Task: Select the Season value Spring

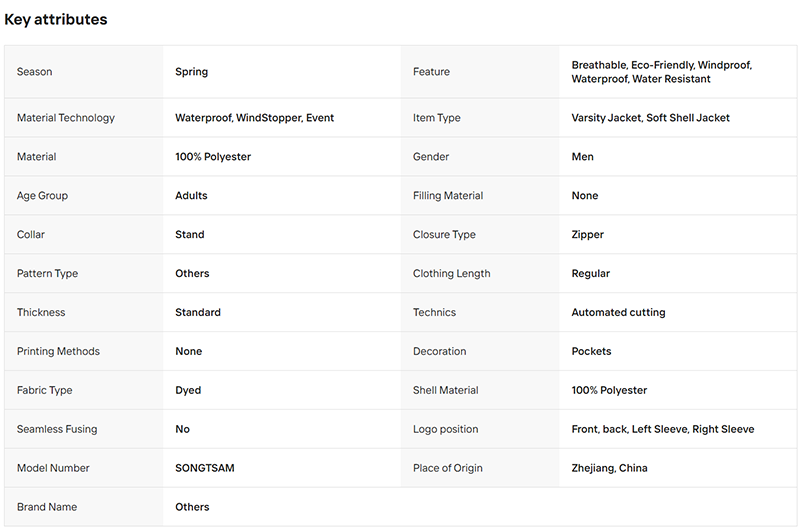Action: click(191, 72)
